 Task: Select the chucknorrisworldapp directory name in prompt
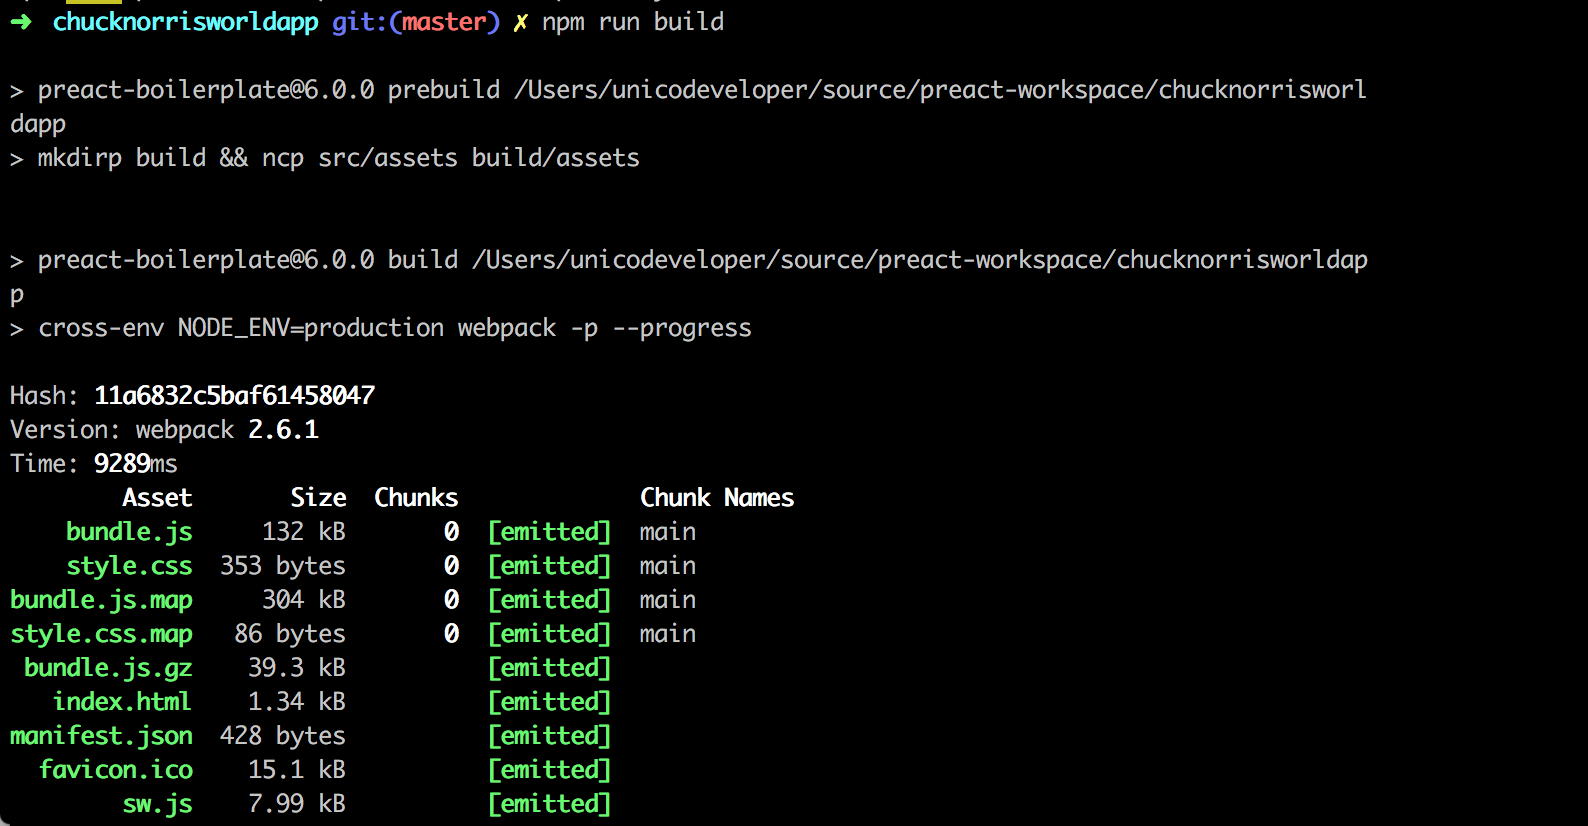click(186, 22)
